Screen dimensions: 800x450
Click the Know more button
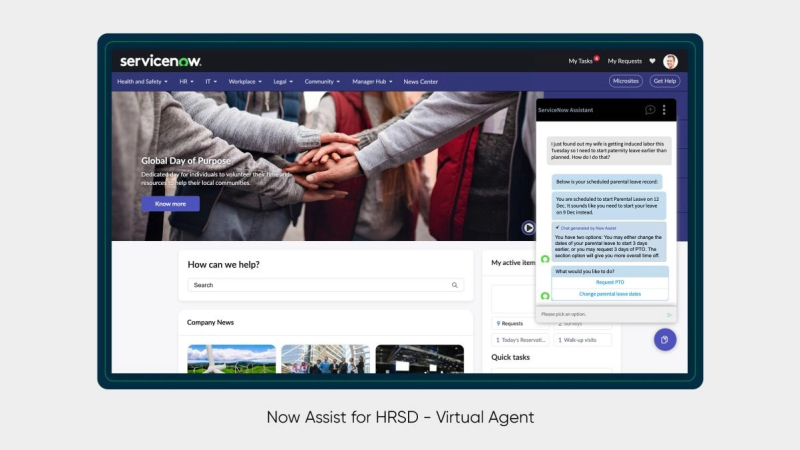pos(170,204)
